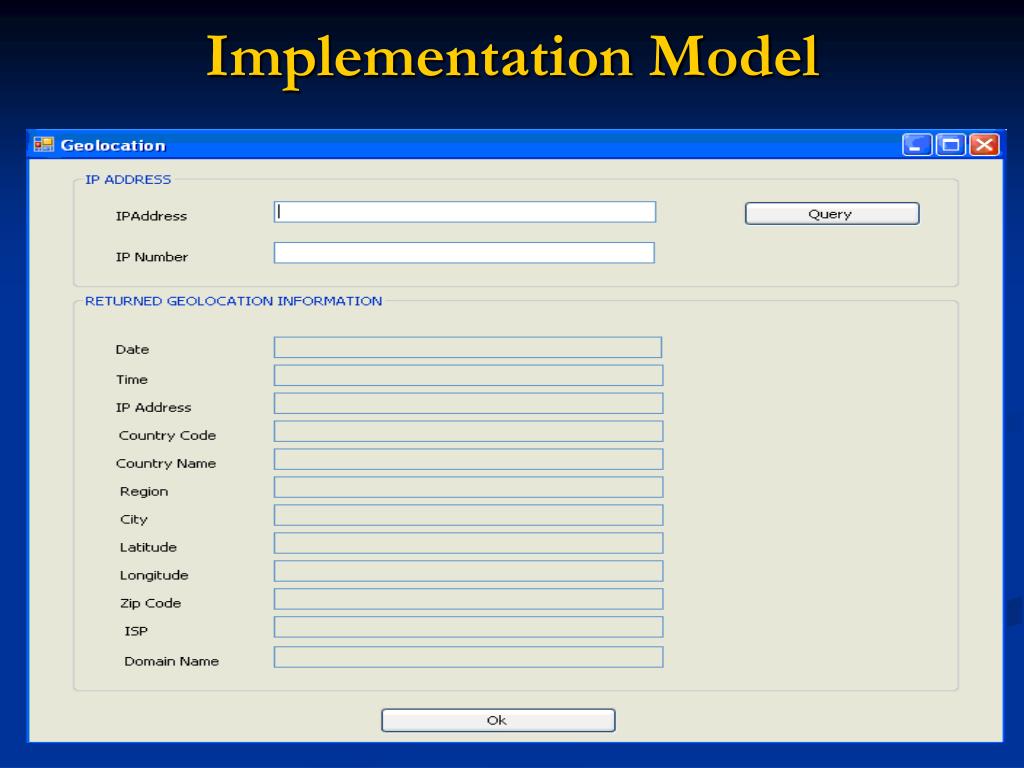Select the Domain Name field
Image resolution: width=1024 pixels, height=768 pixels.
(468, 658)
